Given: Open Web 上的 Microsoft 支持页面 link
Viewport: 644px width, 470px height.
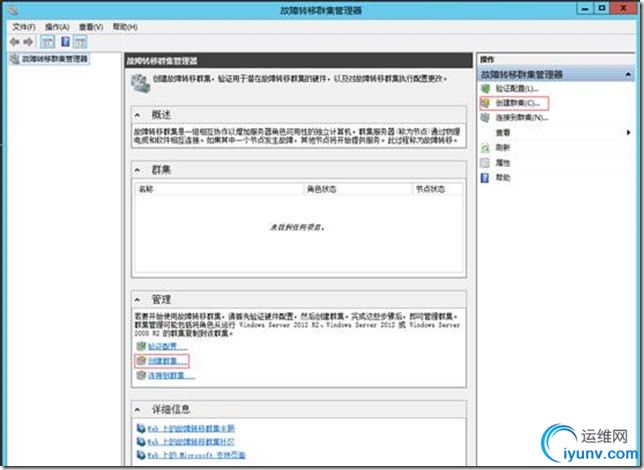Looking at the screenshot, I should [196, 455].
